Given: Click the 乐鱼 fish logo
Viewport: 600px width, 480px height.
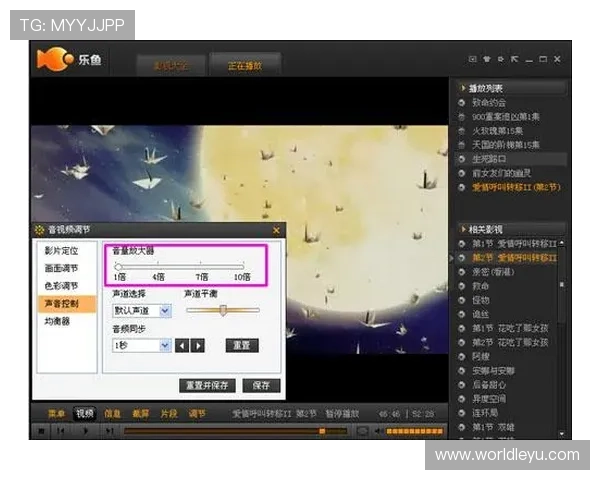Looking at the screenshot, I should point(50,61).
